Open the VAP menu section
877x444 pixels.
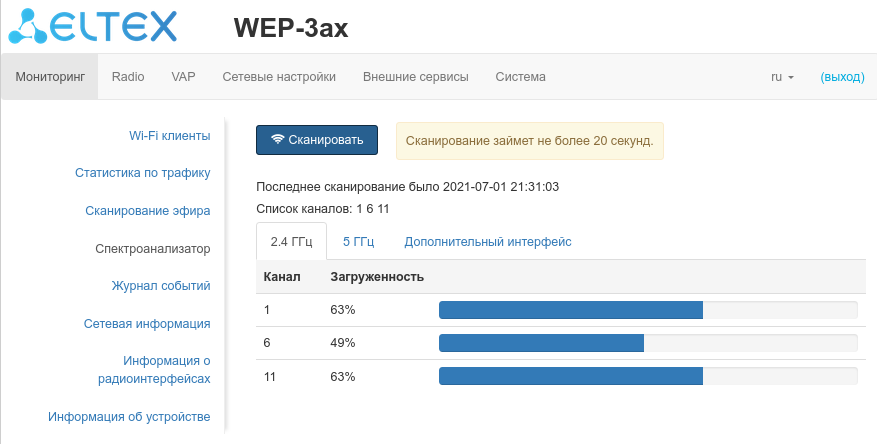(x=183, y=77)
